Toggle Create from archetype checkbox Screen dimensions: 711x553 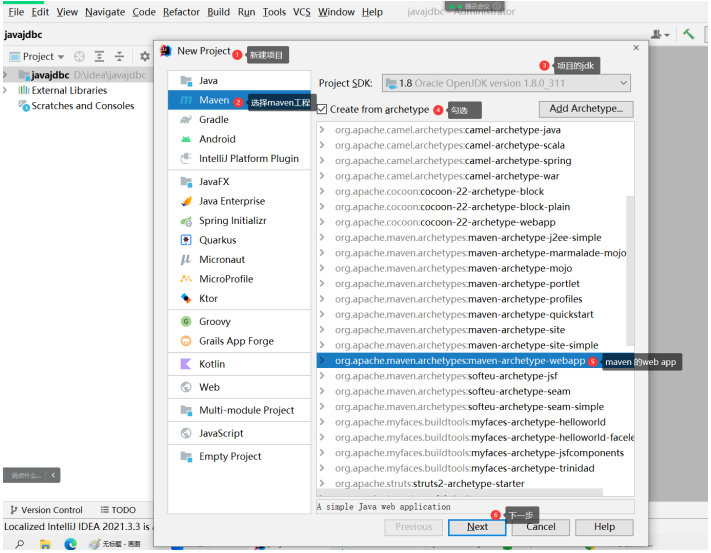pos(322,110)
